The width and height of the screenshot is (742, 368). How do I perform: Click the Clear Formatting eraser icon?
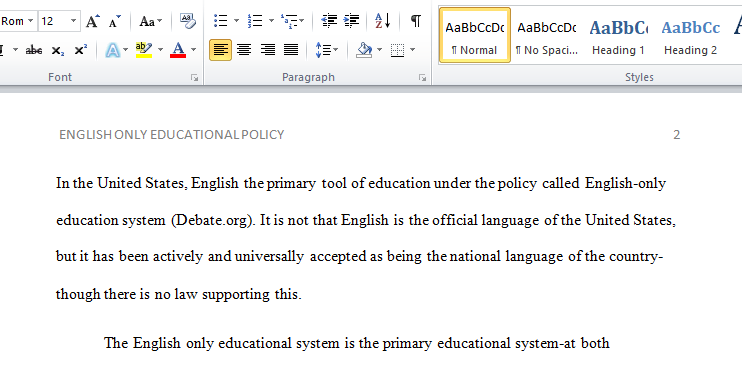pos(188,21)
